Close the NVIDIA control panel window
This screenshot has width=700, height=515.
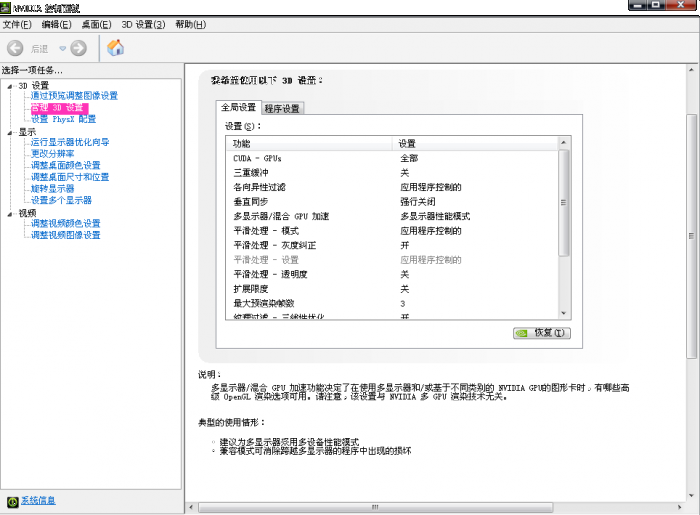click(681, 5)
